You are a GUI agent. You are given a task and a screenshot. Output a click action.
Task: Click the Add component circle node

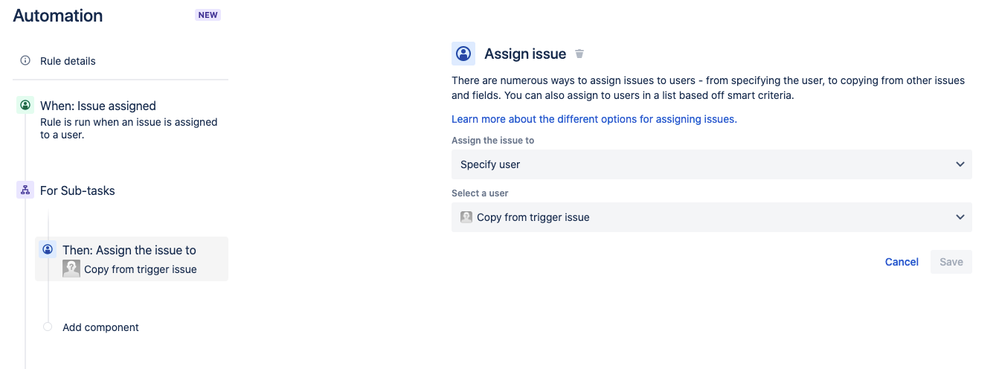[x=47, y=327]
